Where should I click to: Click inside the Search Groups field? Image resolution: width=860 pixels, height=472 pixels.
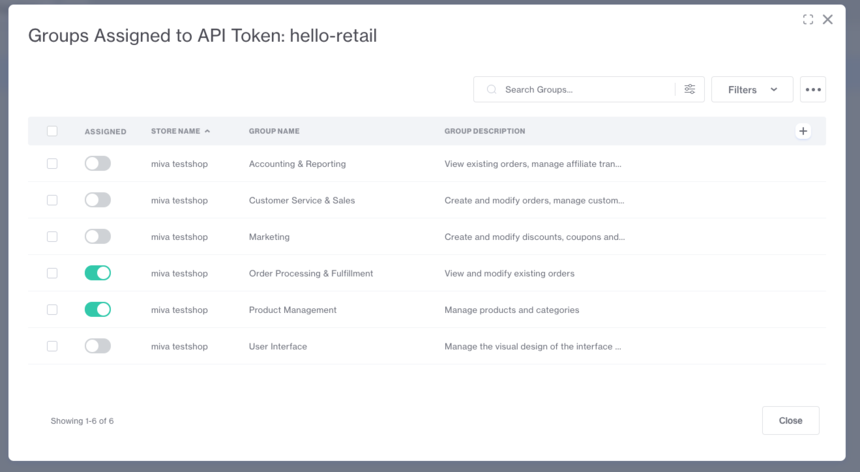585,89
